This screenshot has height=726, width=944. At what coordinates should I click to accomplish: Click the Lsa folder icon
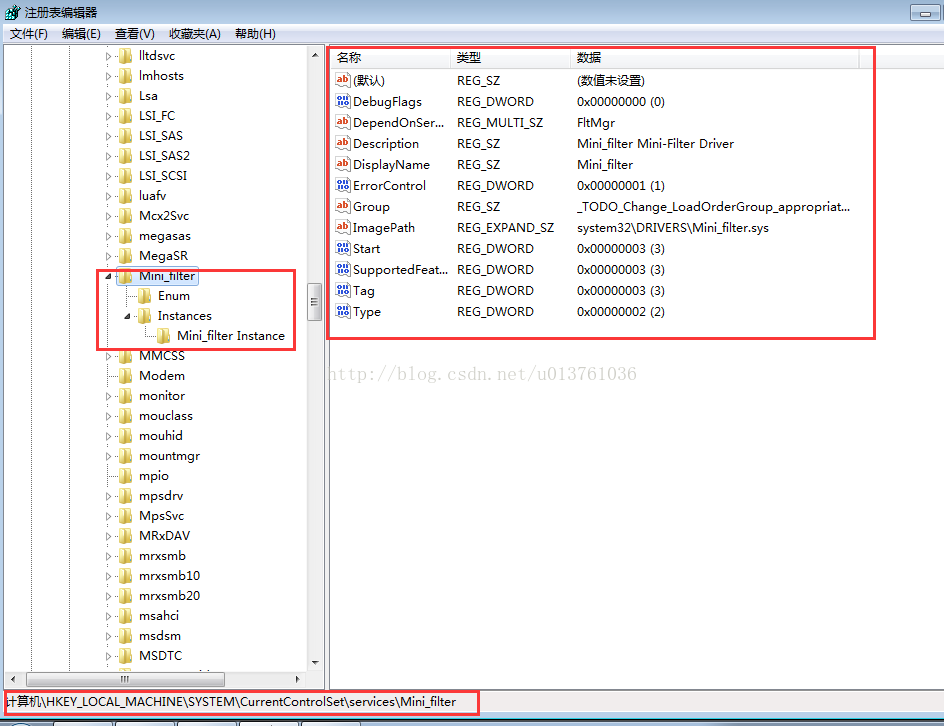click(125, 96)
